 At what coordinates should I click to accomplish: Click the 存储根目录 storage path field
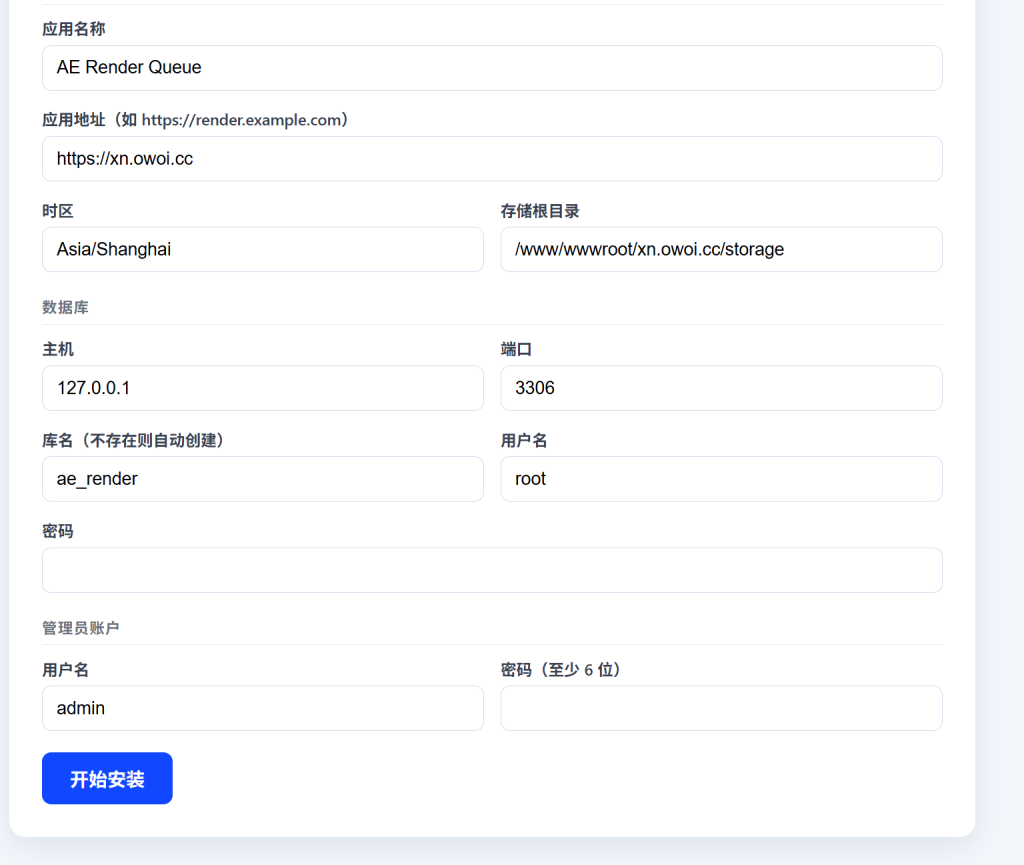pyautogui.click(x=720, y=250)
